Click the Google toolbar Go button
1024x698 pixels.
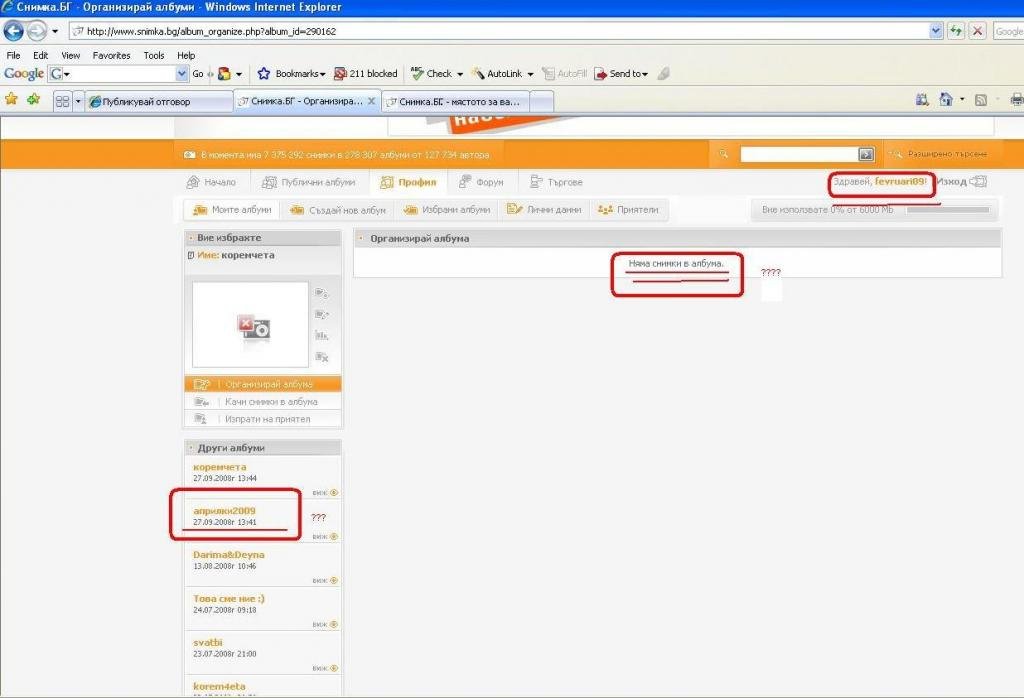pos(198,74)
